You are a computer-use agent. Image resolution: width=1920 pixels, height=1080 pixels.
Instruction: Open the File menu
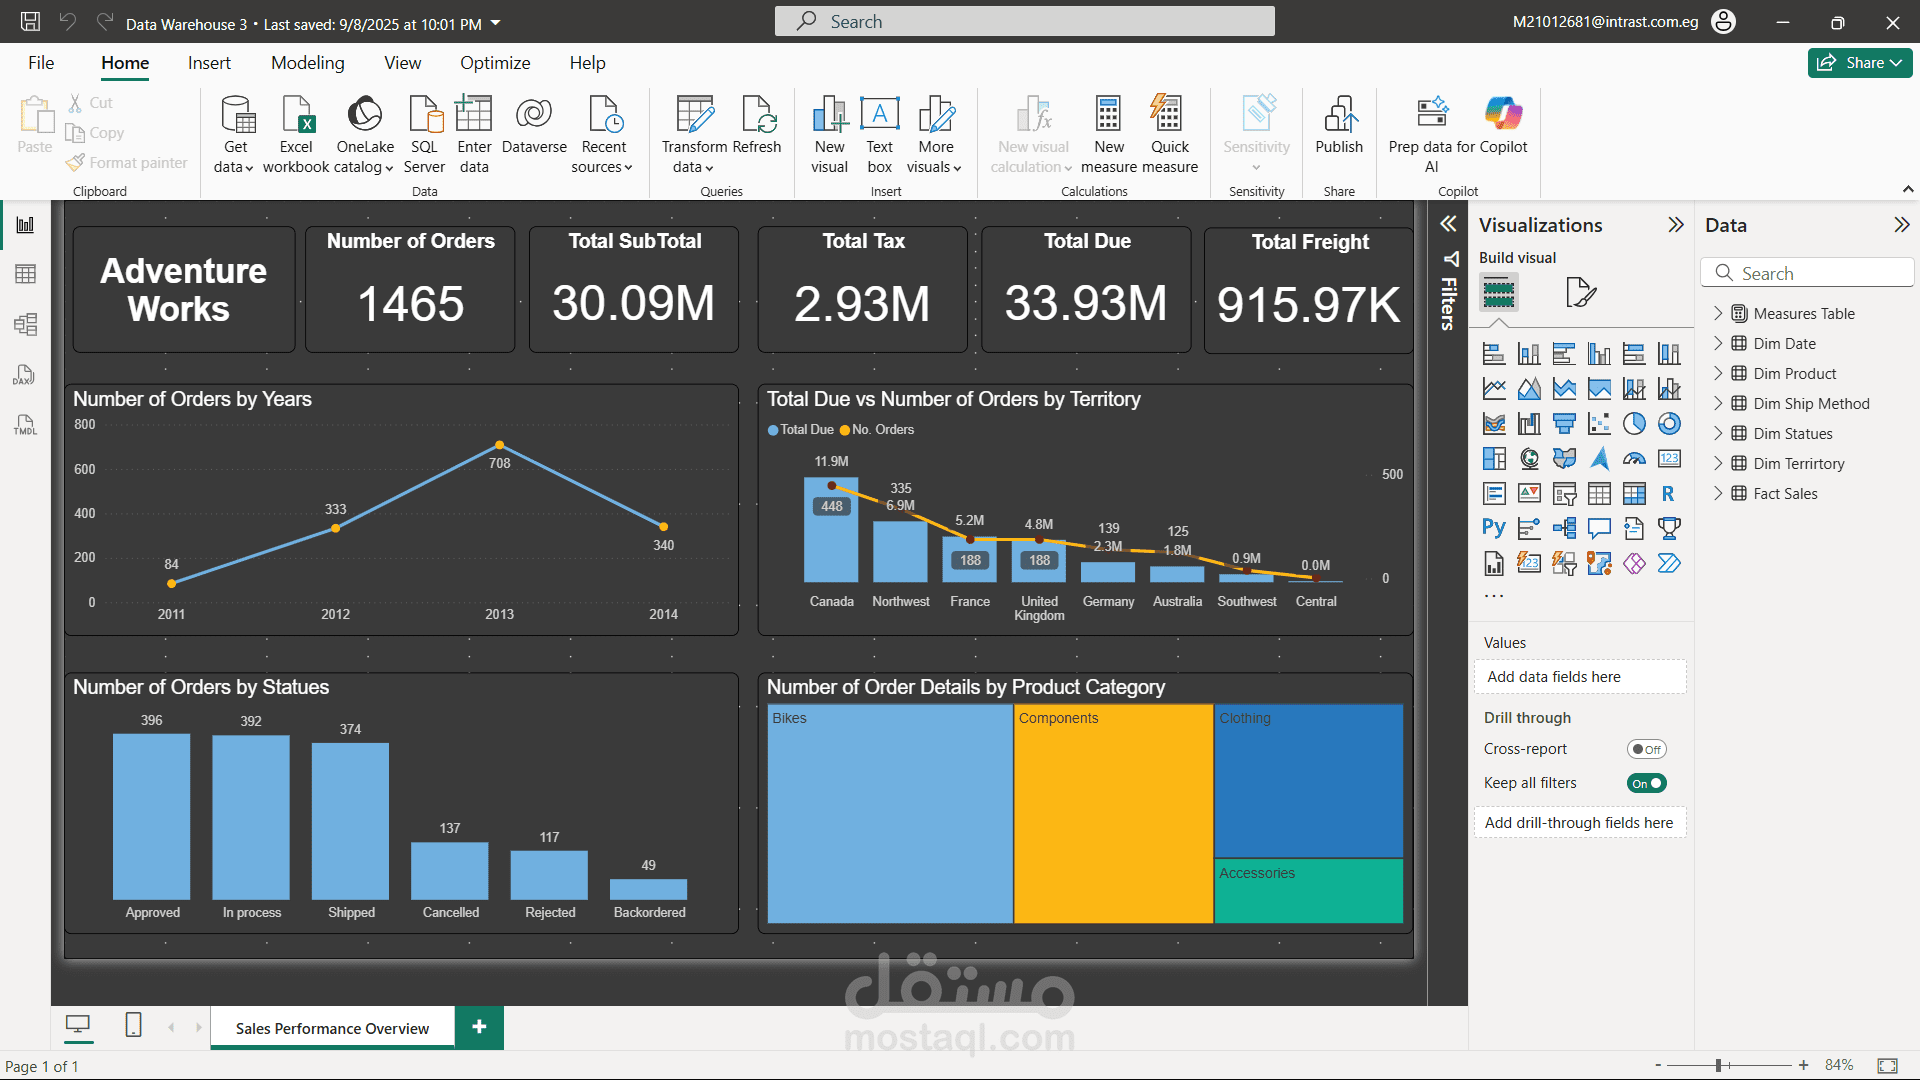(x=41, y=63)
